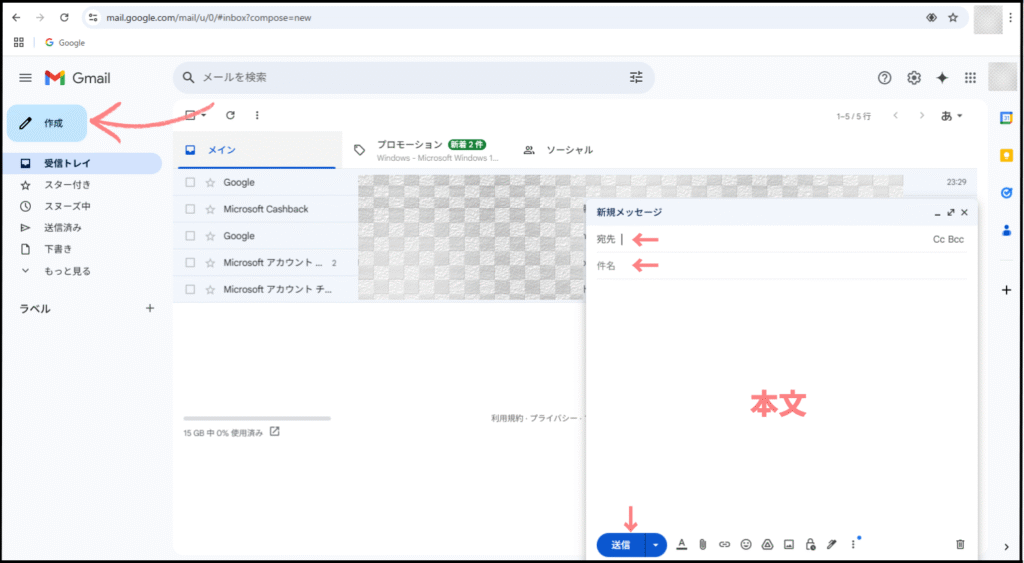Open 受信トレイ folder
This screenshot has height=563, width=1024.
84,163
